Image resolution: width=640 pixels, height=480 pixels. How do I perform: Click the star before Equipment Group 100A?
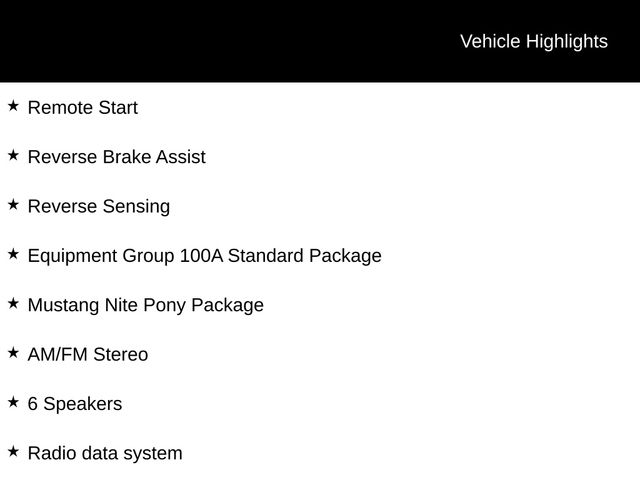(x=13, y=254)
